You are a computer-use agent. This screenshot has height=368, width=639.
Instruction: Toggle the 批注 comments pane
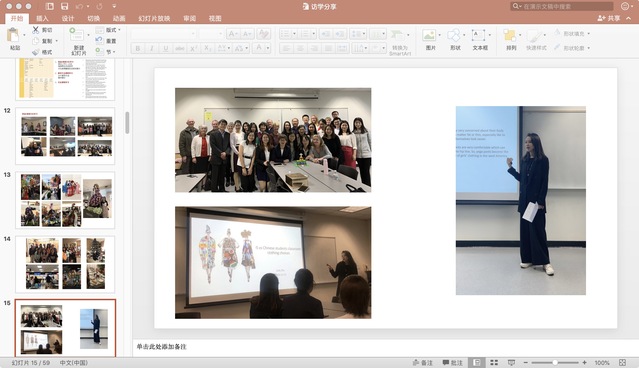pyautogui.click(x=453, y=362)
